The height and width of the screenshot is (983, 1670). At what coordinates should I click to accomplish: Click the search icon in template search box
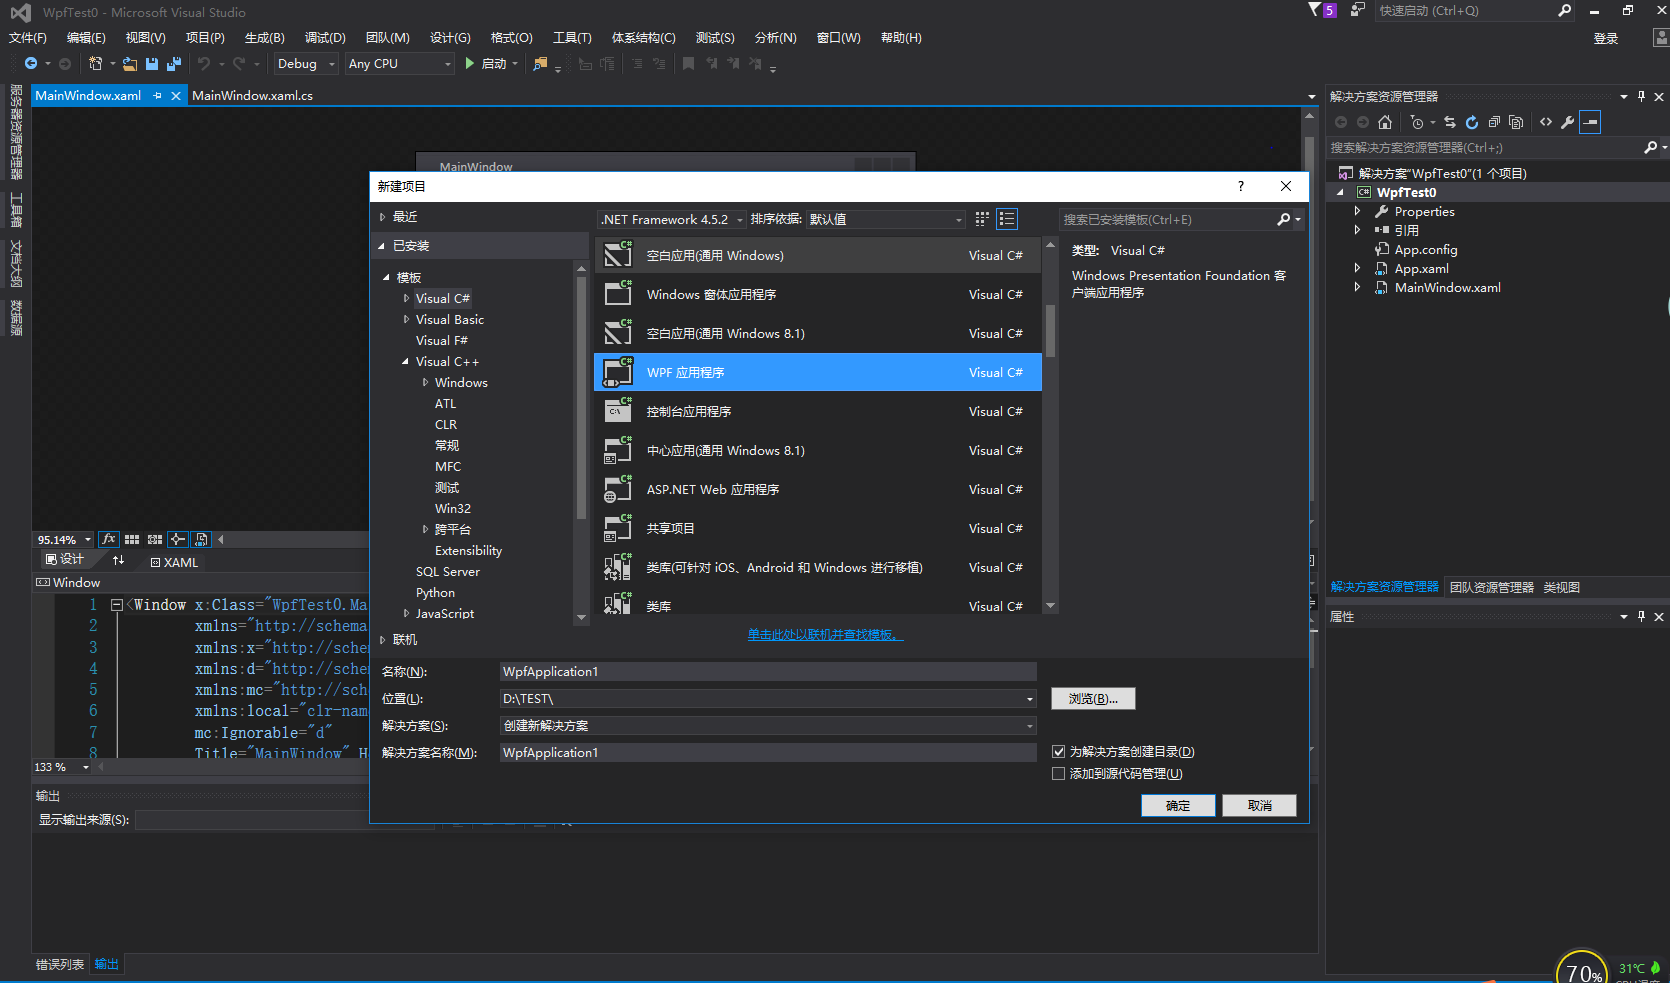(x=1284, y=219)
